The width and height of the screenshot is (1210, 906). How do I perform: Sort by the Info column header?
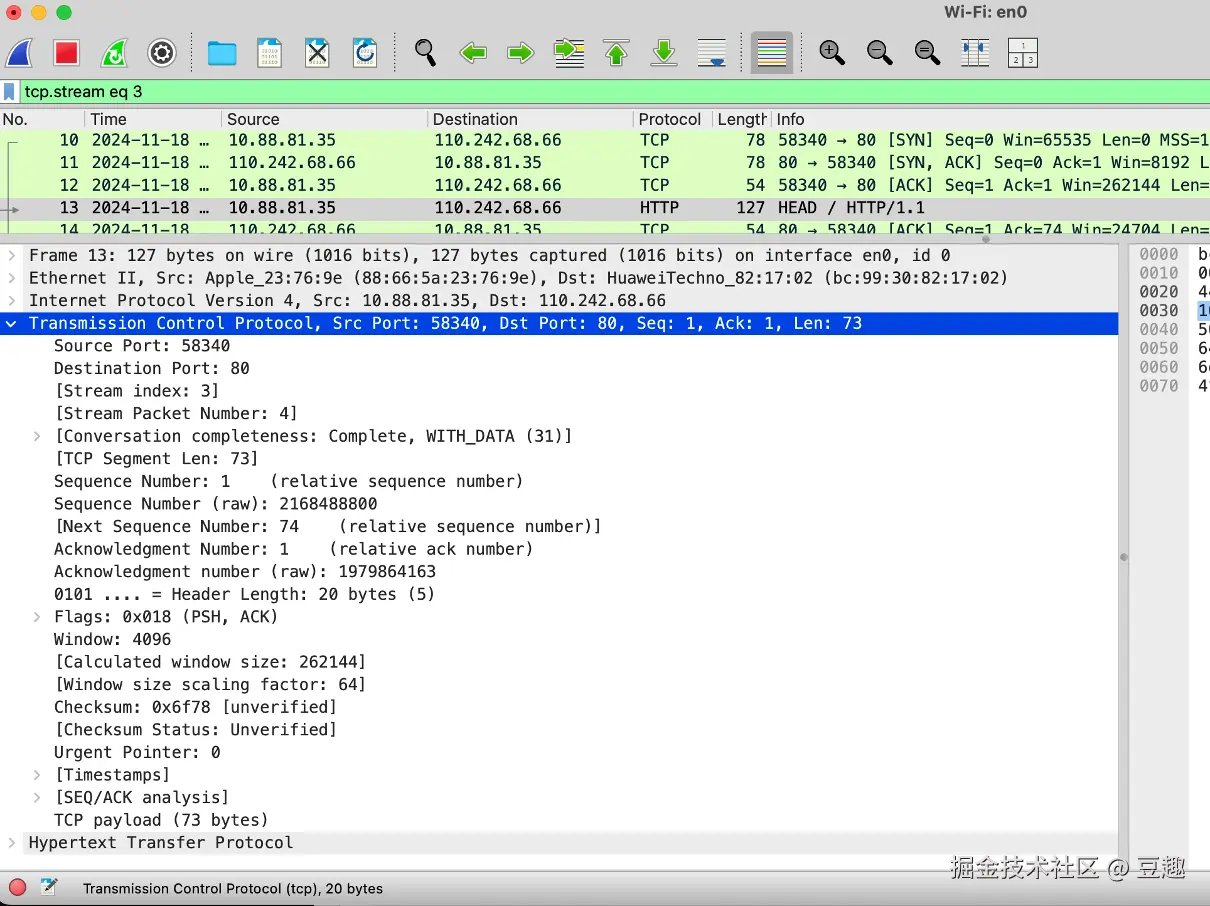[x=990, y=119]
